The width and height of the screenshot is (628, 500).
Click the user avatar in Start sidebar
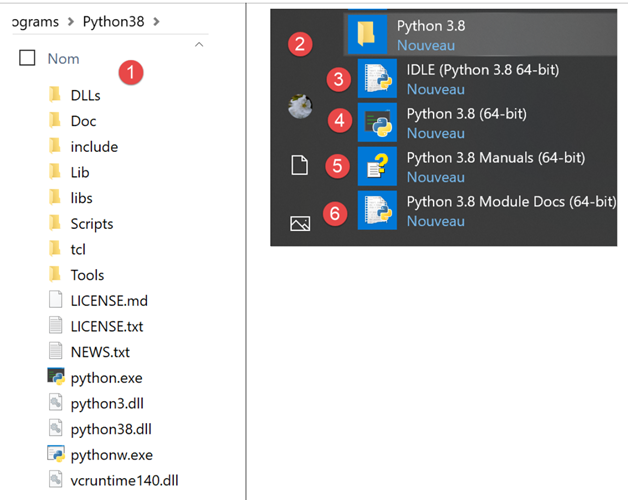pyautogui.click(x=299, y=108)
